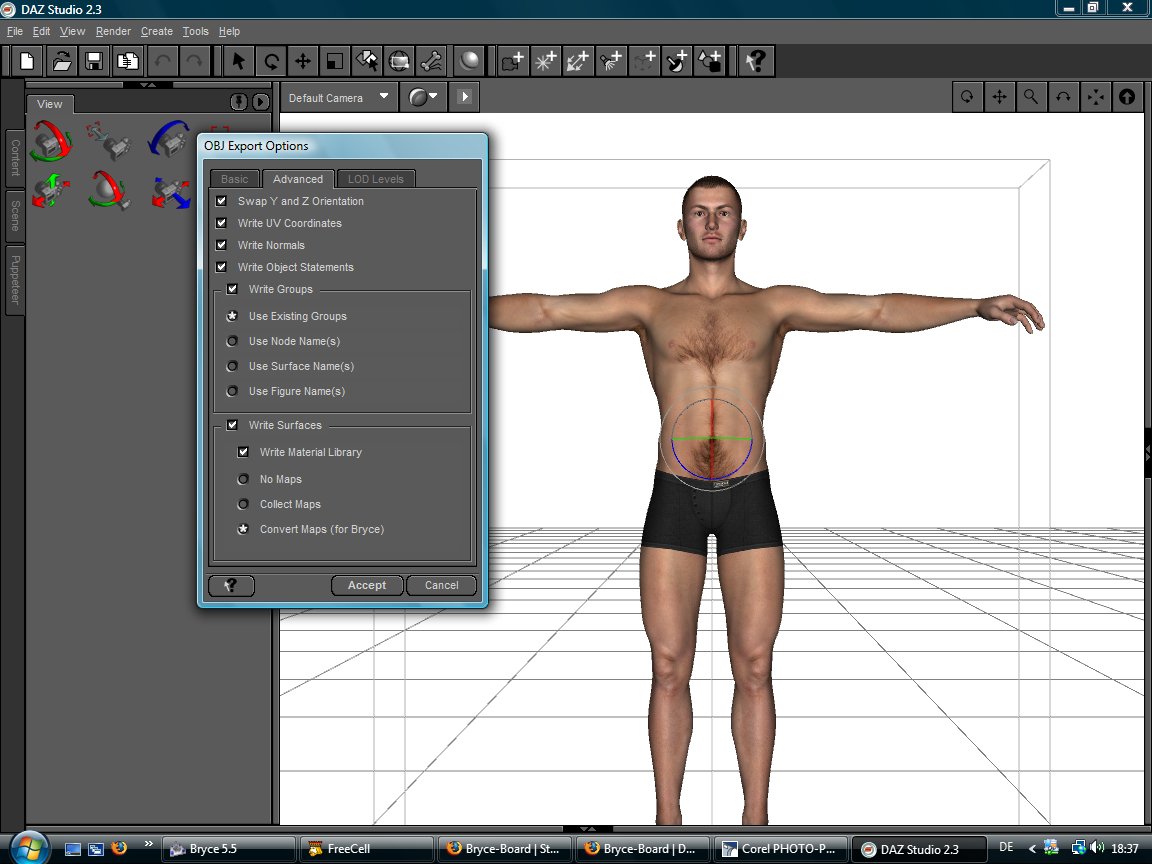Click the Save file toolbar icon
1152x864 pixels.
(x=94, y=61)
